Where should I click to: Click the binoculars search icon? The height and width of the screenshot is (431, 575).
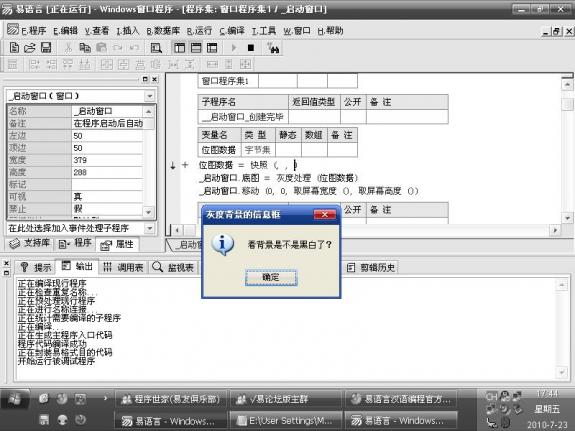(x=273, y=48)
